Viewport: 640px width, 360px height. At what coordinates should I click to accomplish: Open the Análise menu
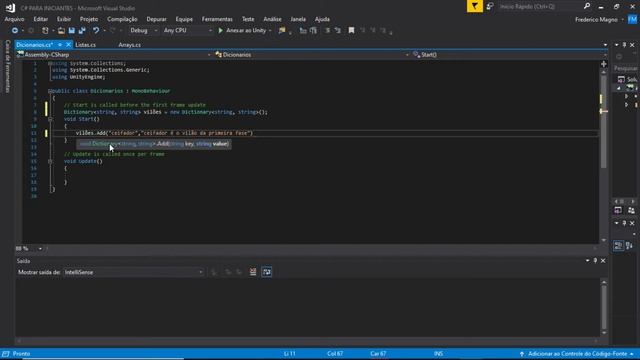(x=272, y=19)
